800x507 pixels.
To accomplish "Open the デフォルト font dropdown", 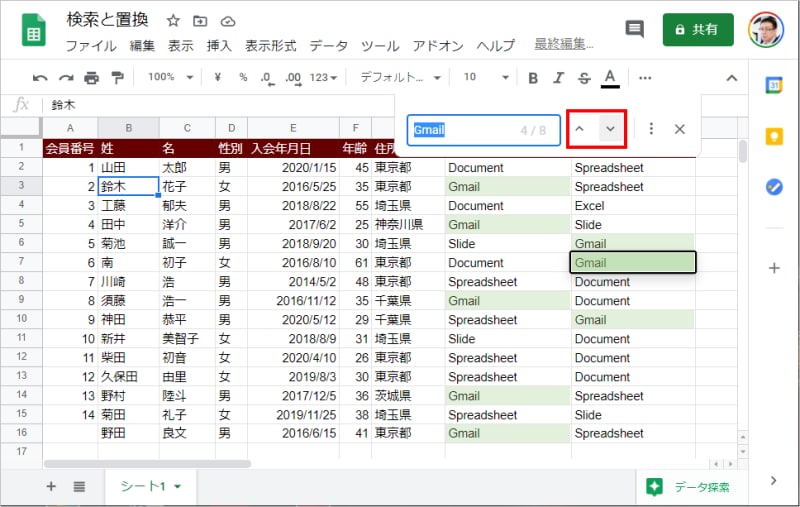I will pos(401,78).
